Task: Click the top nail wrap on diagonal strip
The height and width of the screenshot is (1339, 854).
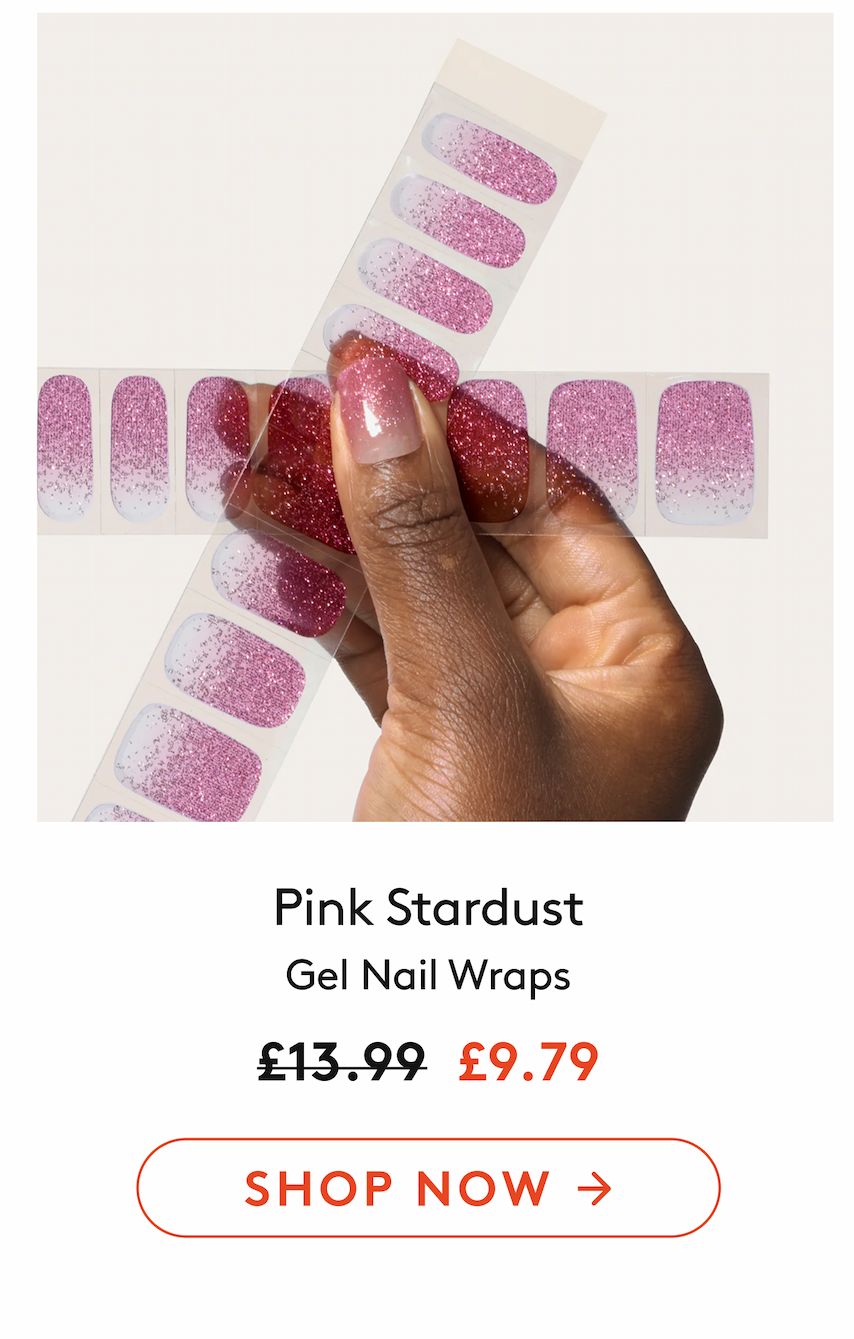Action: coord(490,158)
